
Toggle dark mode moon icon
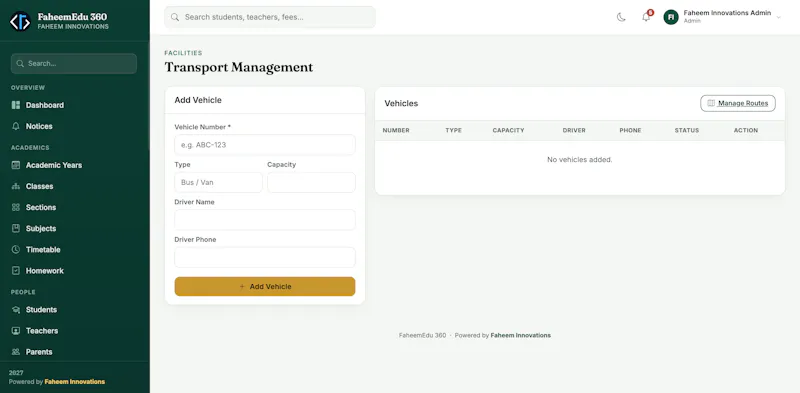coord(621,17)
